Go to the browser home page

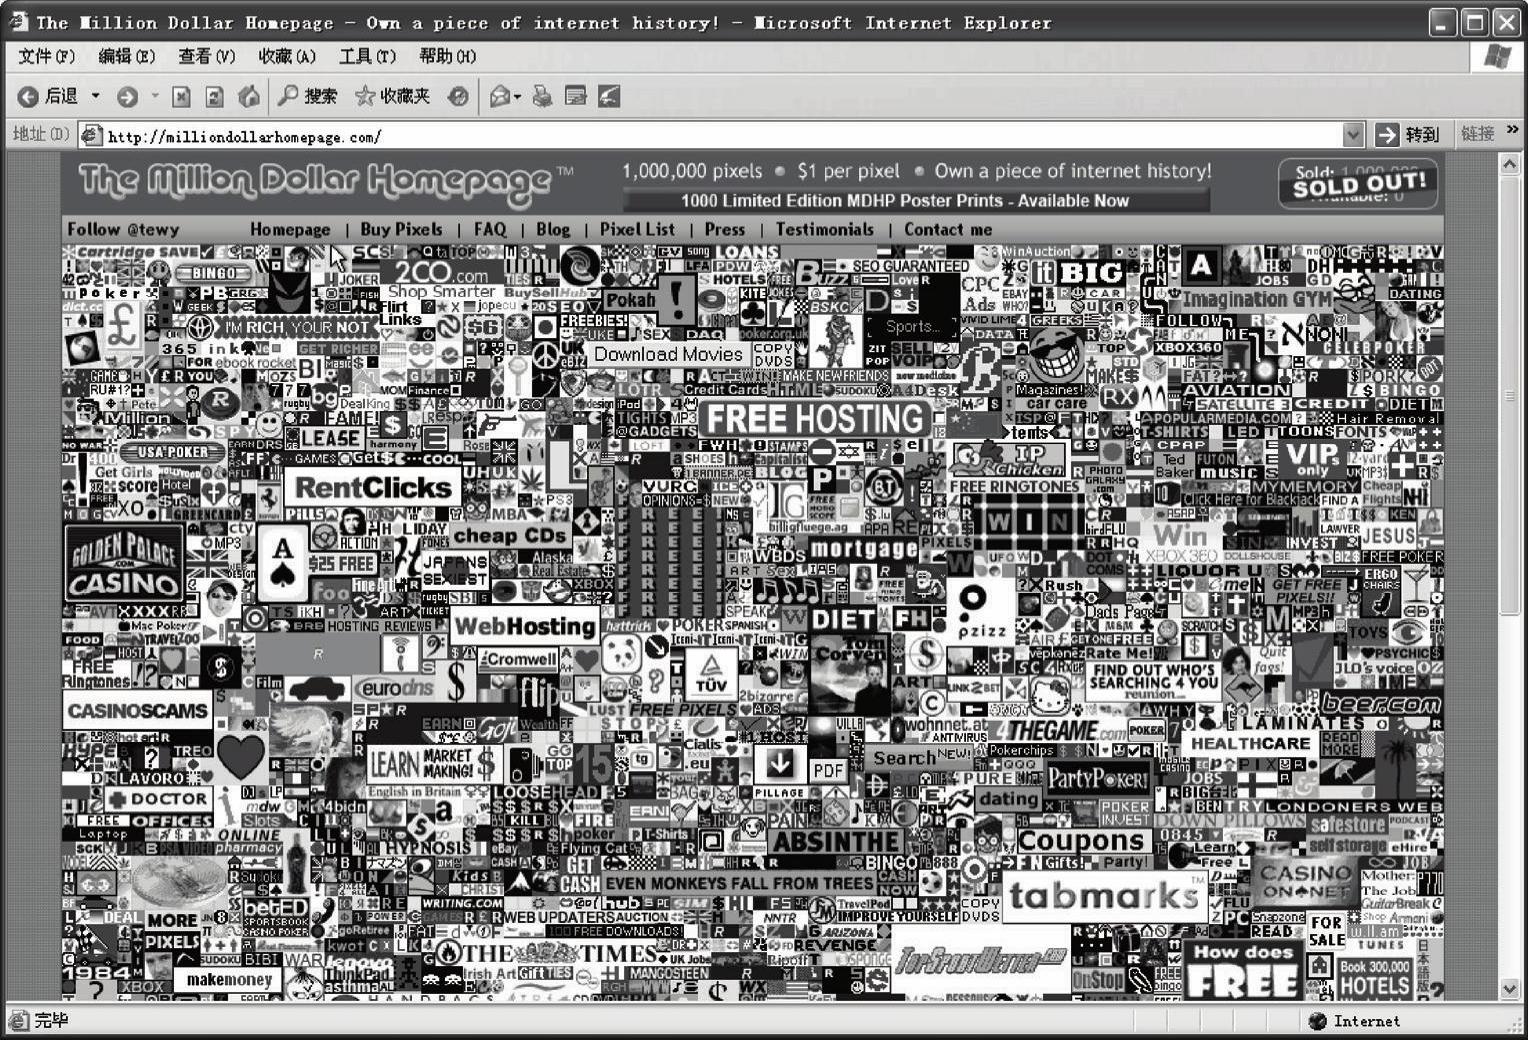pos(248,96)
